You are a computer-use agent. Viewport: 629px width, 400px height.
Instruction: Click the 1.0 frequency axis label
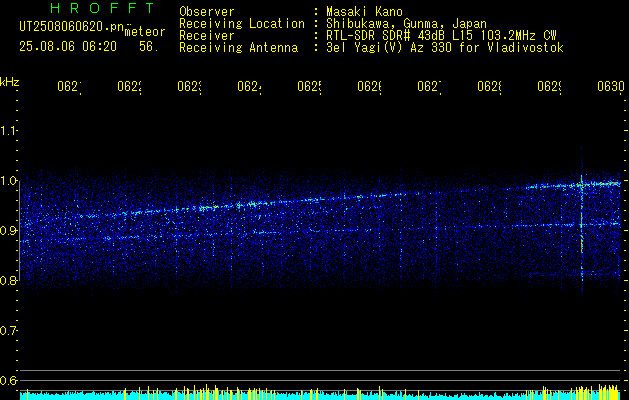click(8, 181)
